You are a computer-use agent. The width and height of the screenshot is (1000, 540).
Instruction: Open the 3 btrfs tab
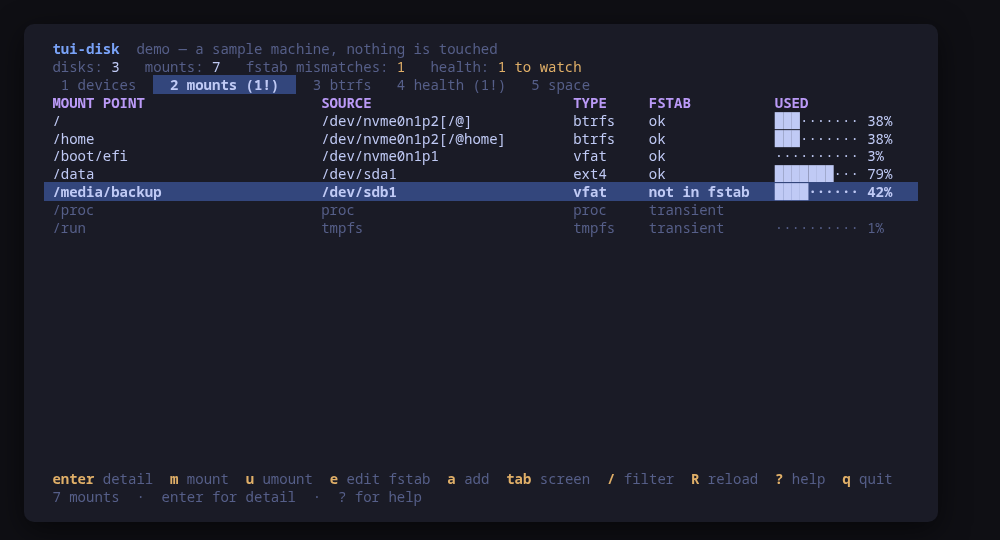pyautogui.click(x=342, y=85)
